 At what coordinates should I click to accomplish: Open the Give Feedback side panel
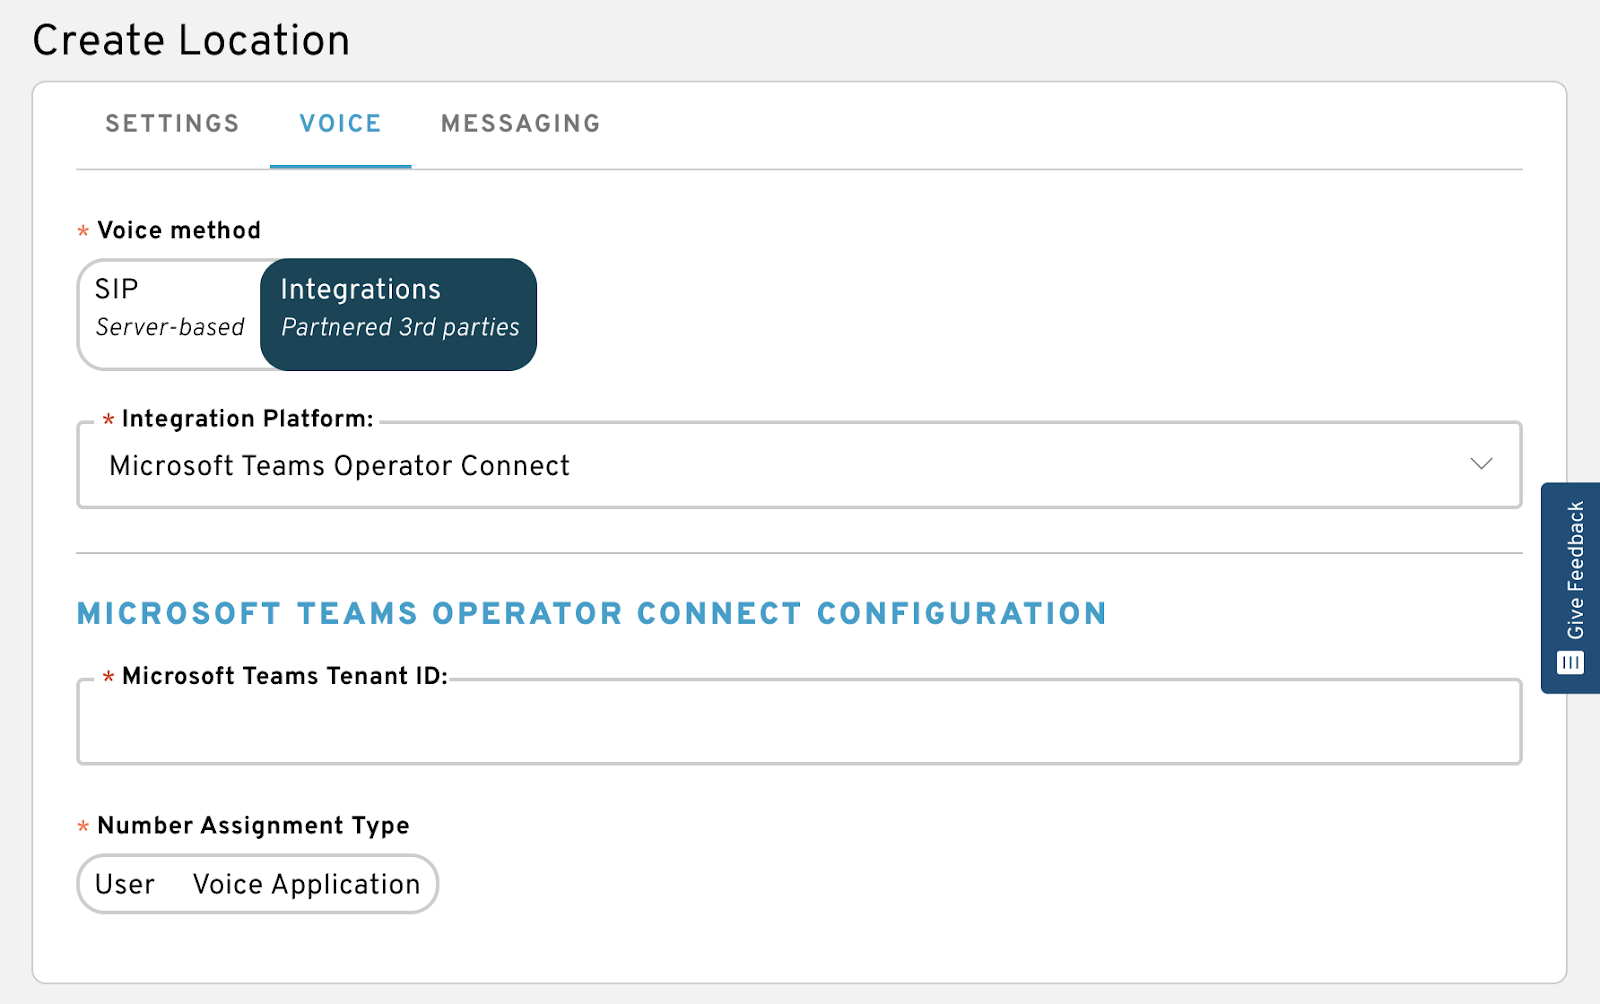[1571, 588]
